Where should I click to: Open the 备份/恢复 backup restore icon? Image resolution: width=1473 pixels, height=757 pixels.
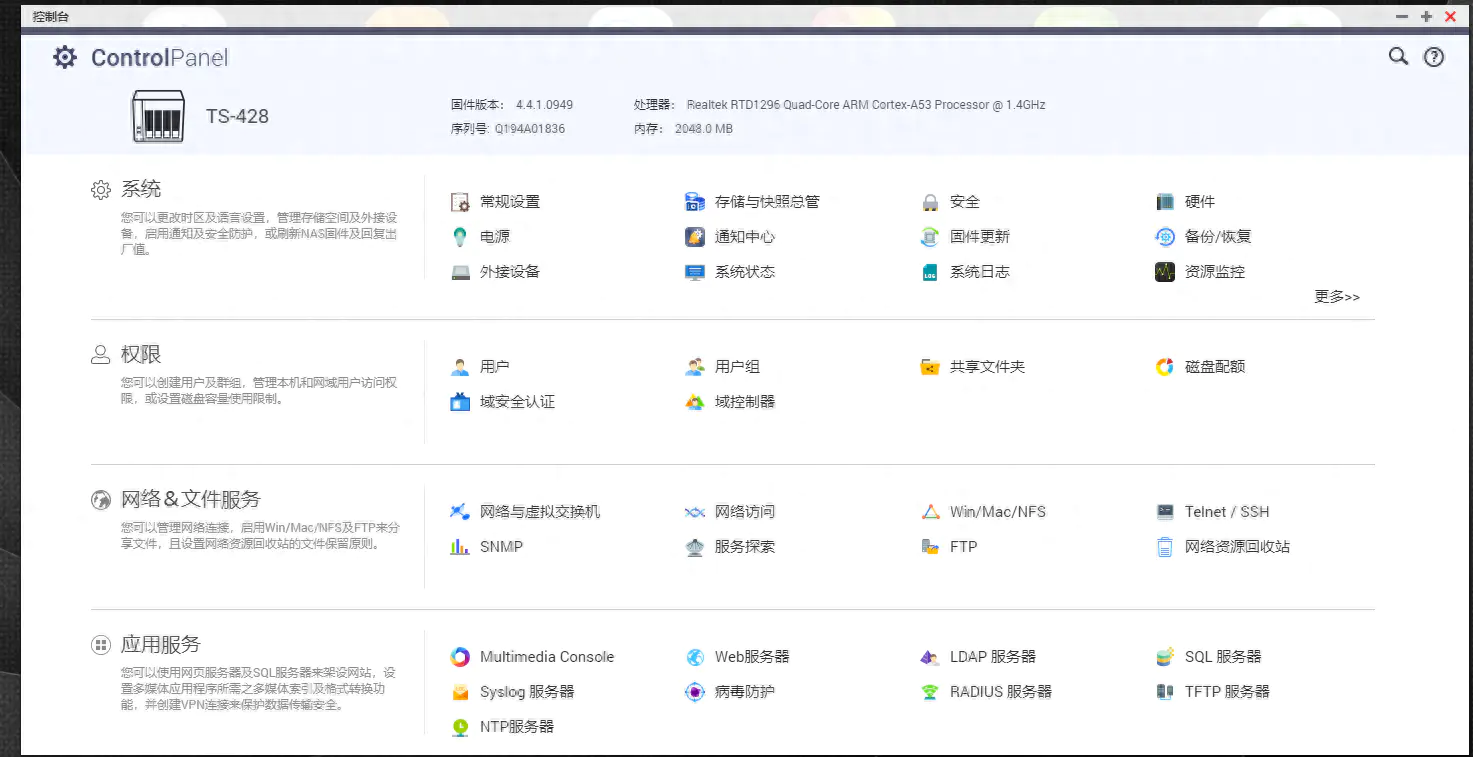point(1165,237)
